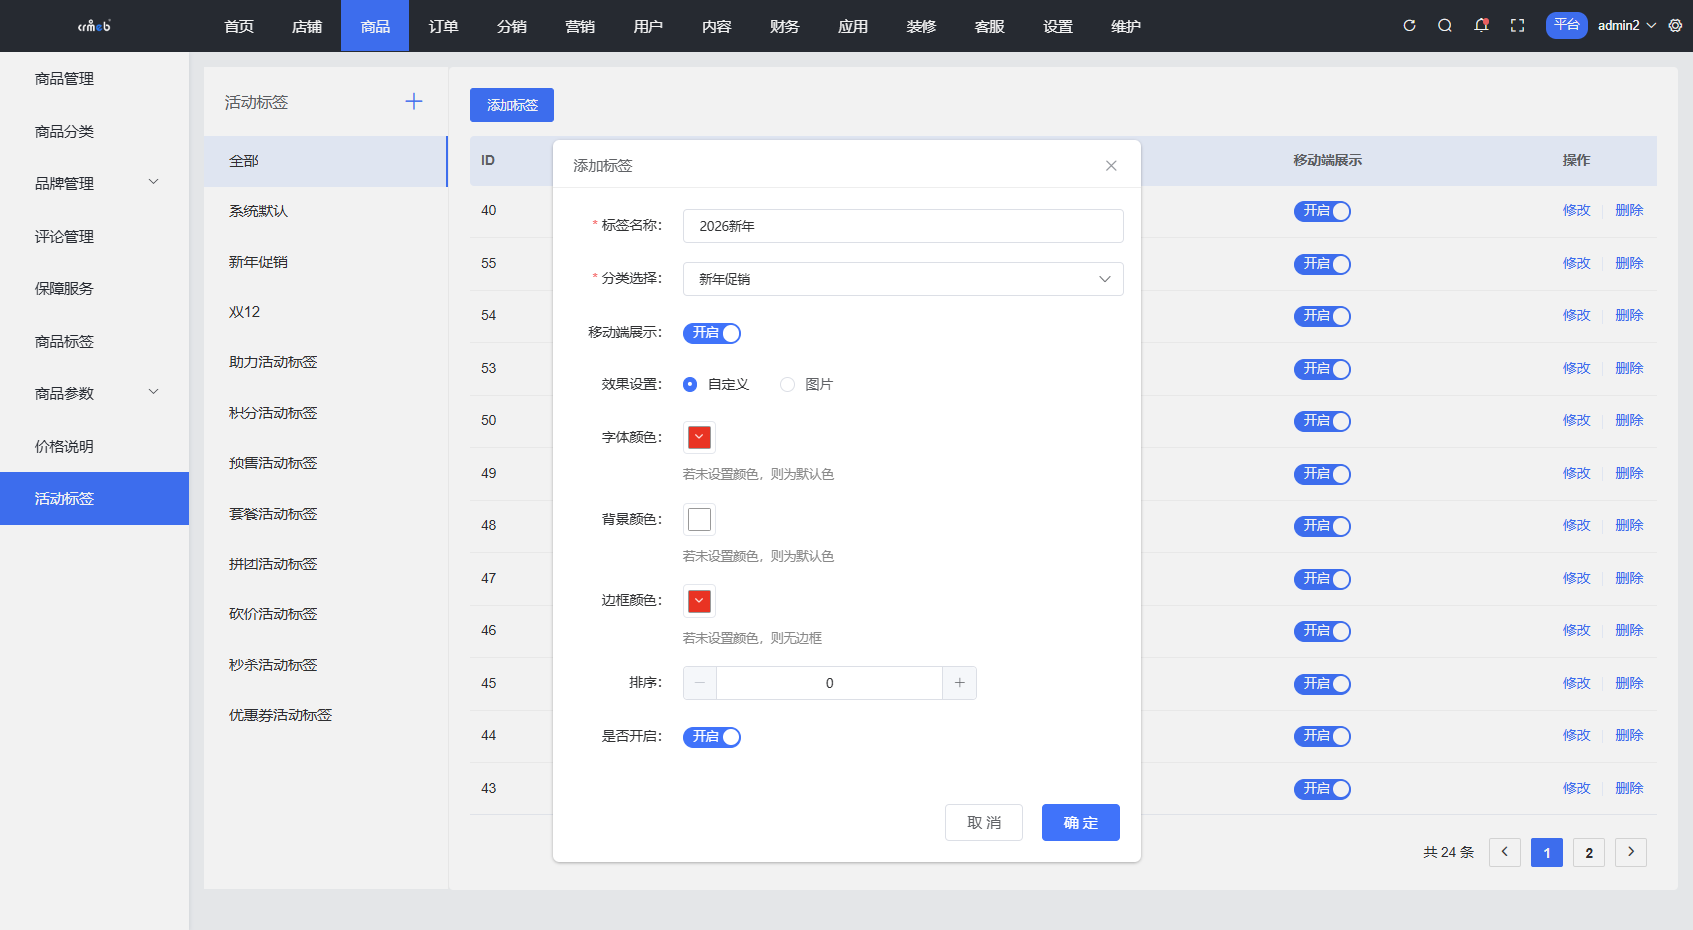
Task: Open the 营销 top menu
Action: [x=580, y=26]
